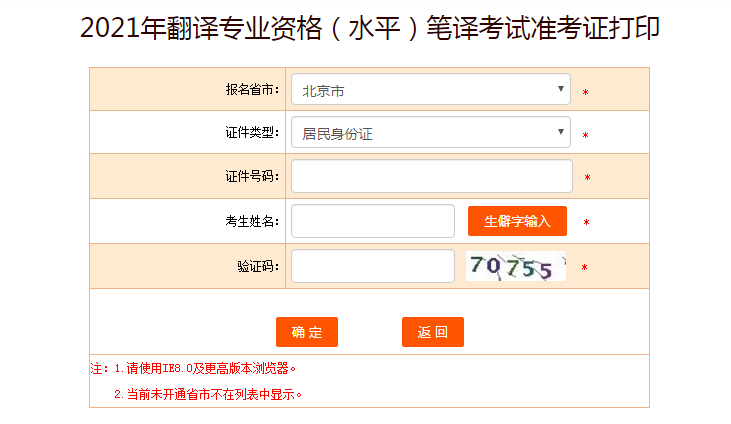
Task: Click the 证件号码 field label
Action: point(252,176)
